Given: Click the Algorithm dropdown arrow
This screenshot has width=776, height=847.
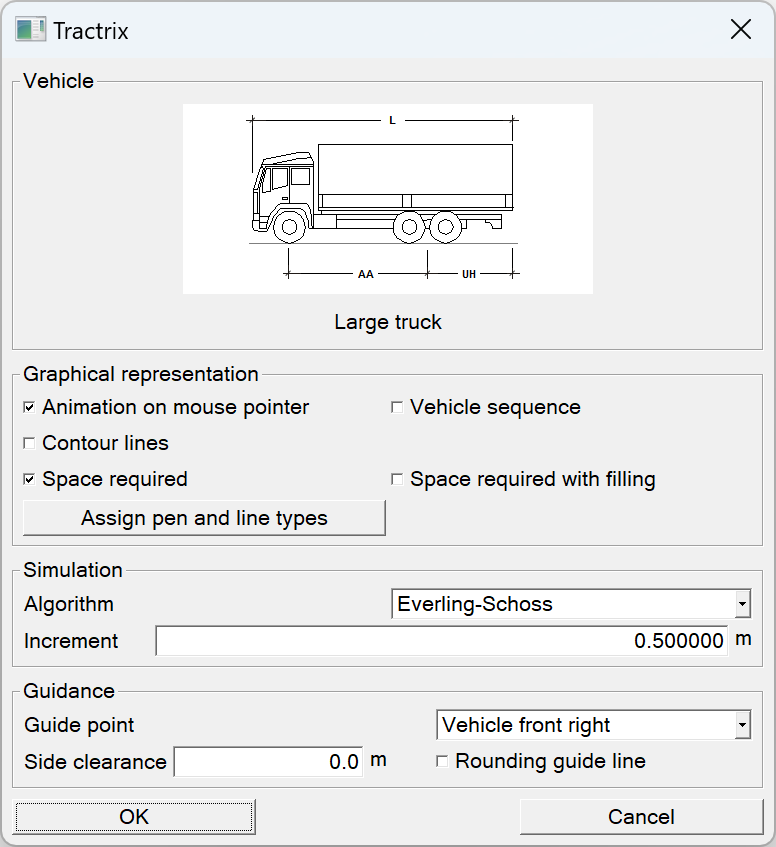Looking at the screenshot, I should (743, 604).
